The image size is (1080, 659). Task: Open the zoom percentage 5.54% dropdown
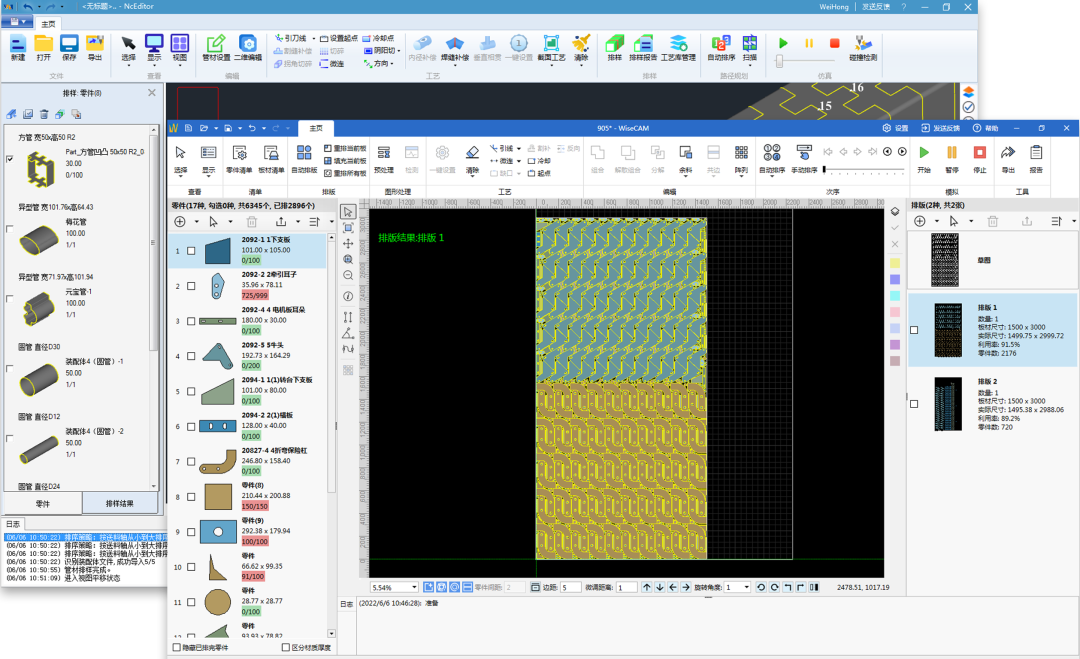[x=415, y=587]
